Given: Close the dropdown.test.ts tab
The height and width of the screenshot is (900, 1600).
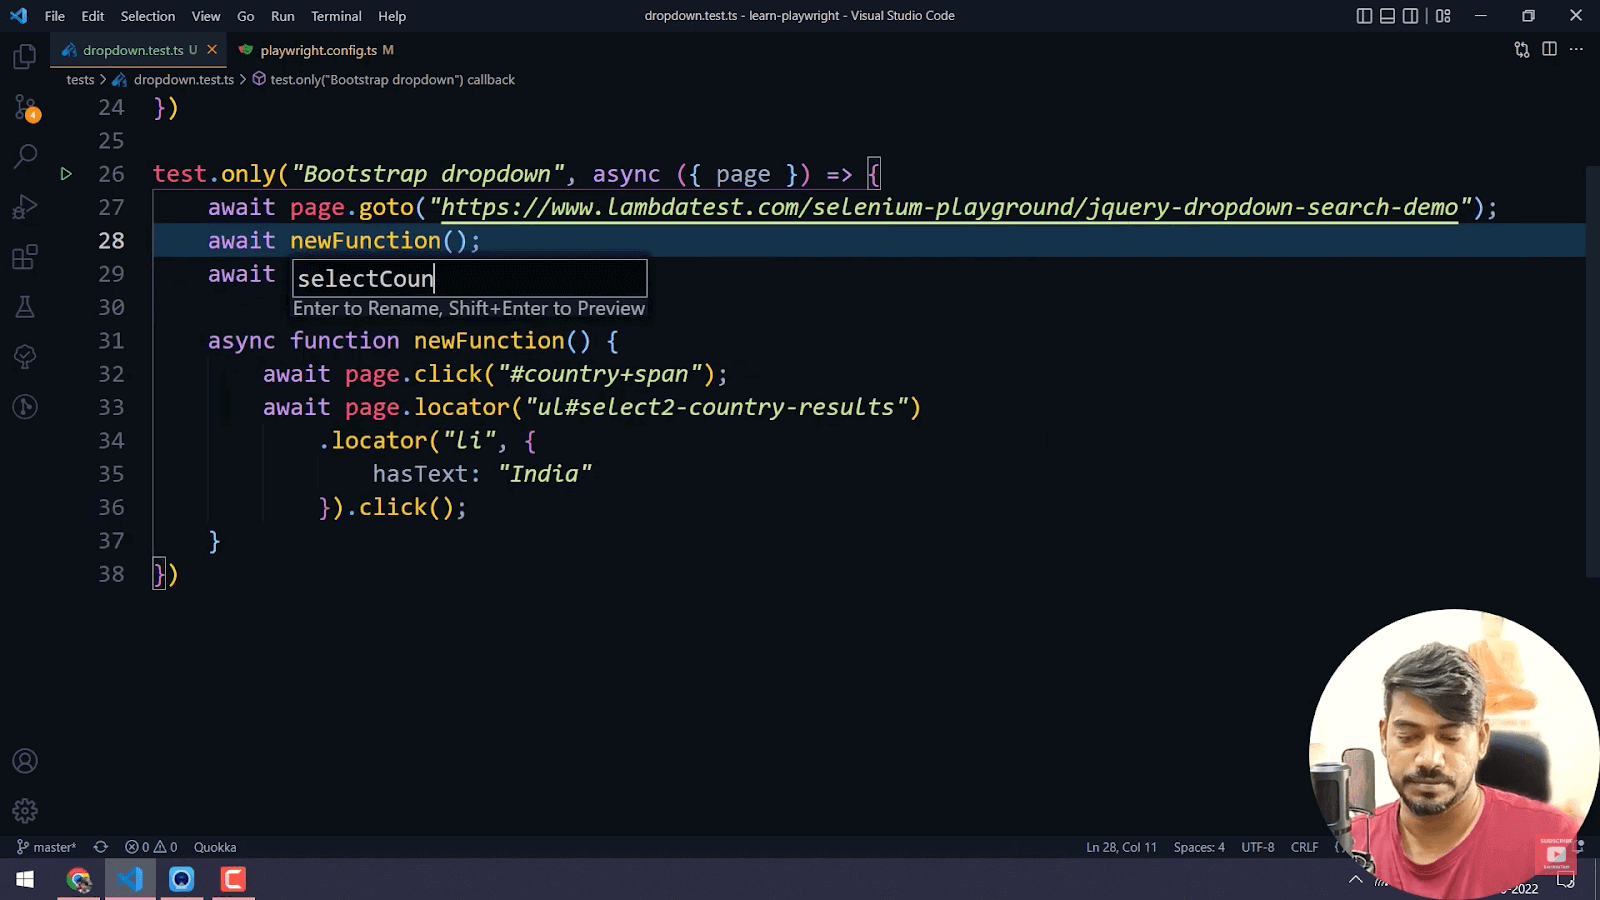Looking at the screenshot, I should click(x=212, y=50).
